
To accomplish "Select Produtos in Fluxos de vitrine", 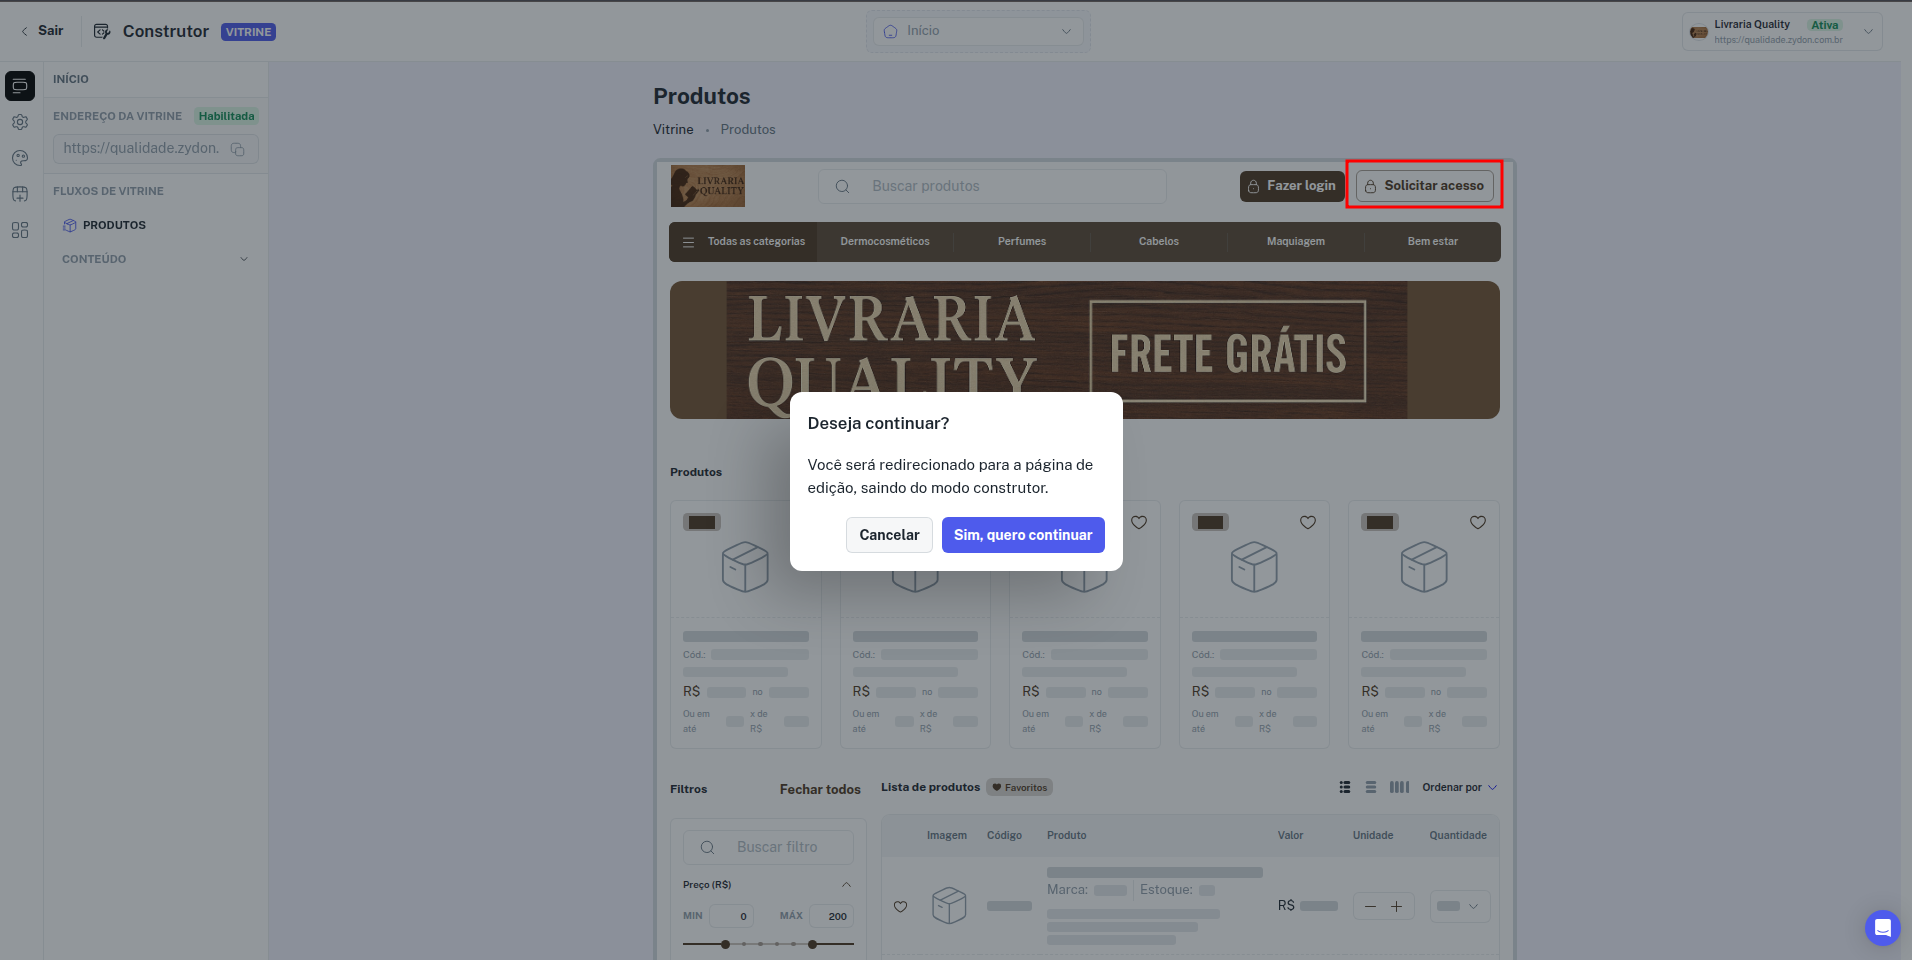I will (114, 225).
